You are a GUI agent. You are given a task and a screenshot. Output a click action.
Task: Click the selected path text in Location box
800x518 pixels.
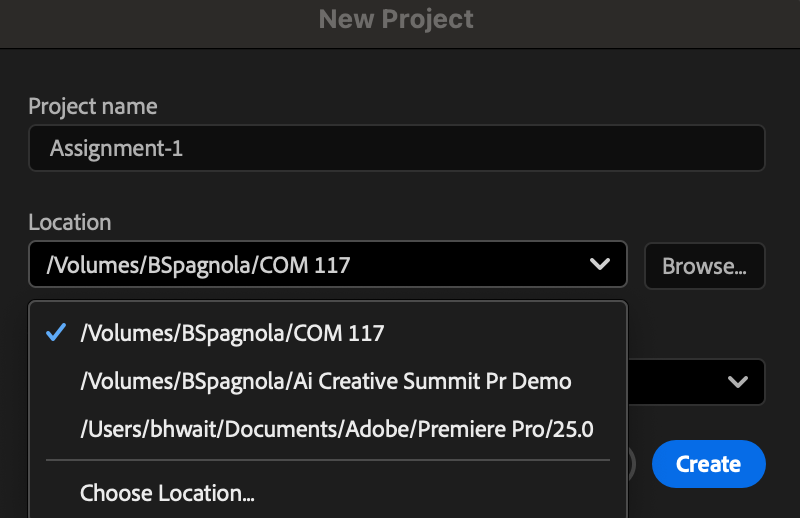(198, 265)
